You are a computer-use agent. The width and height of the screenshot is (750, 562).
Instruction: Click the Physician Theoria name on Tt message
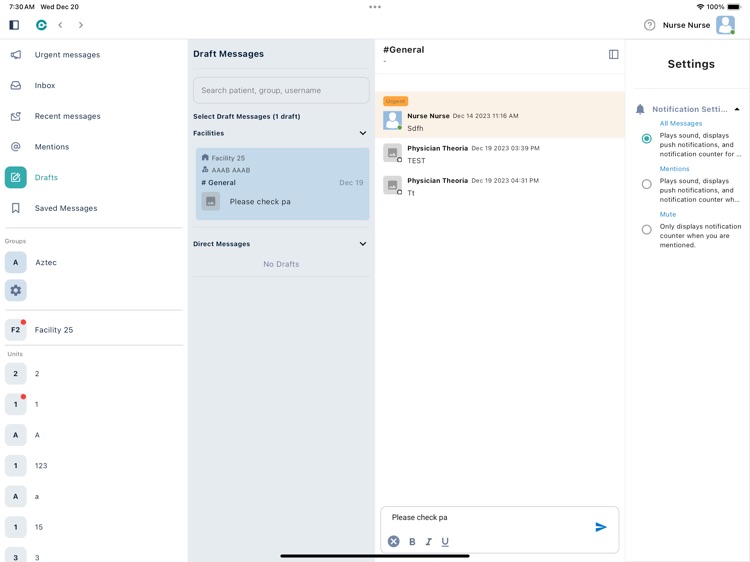tap(438, 180)
